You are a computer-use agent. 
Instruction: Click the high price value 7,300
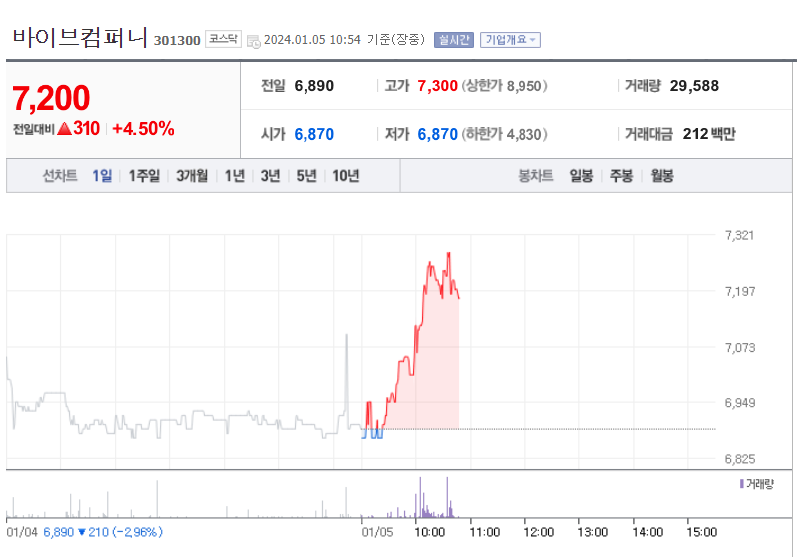click(437, 86)
